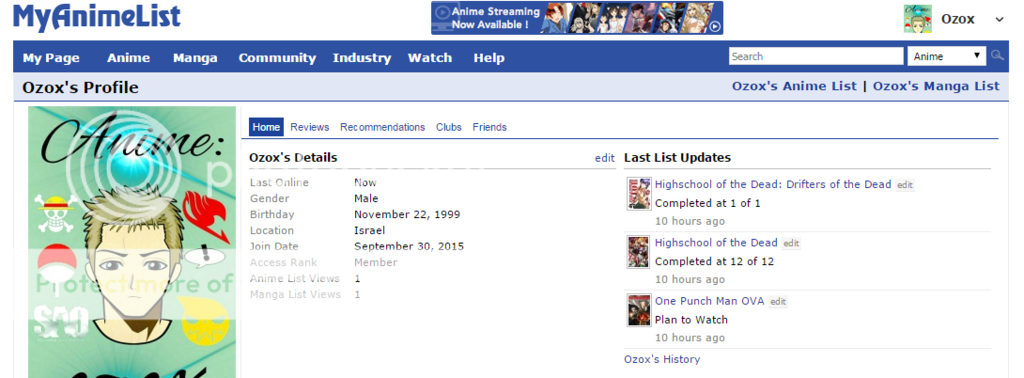
Task: Click the Ozox avatar icon in header
Action: click(918, 19)
